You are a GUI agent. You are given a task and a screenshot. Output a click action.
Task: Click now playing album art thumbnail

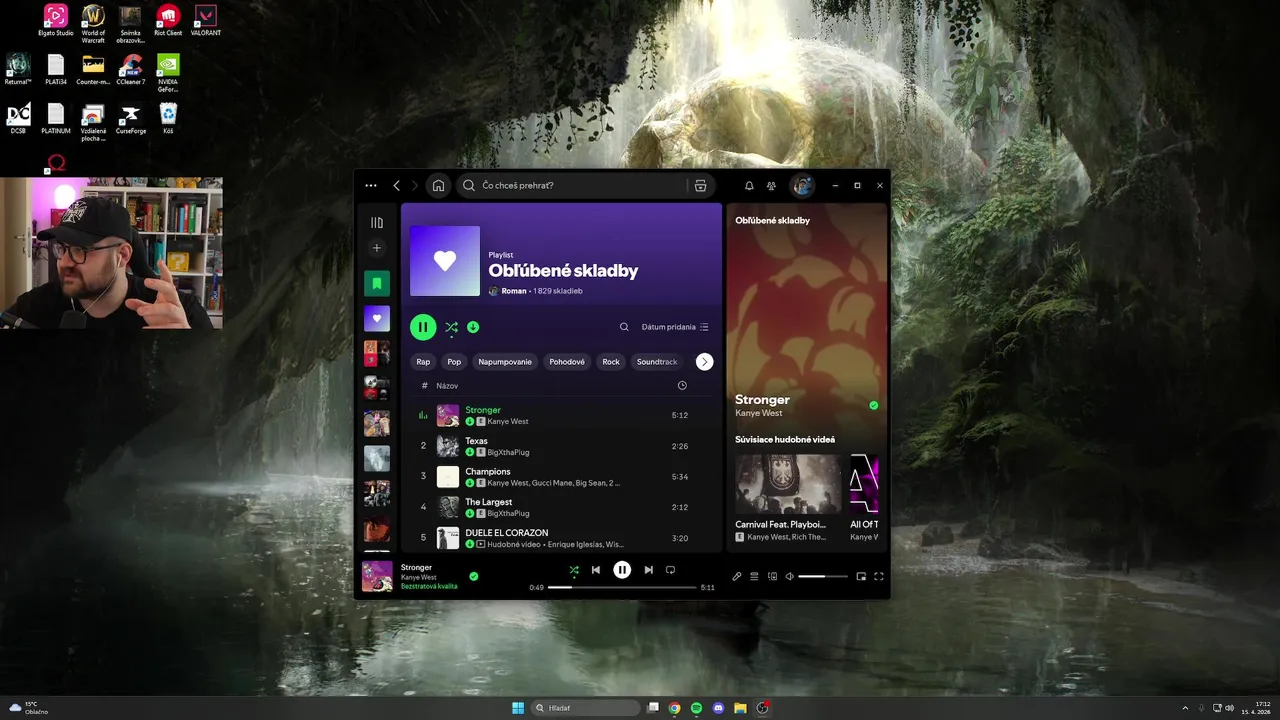pyautogui.click(x=377, y=576)
